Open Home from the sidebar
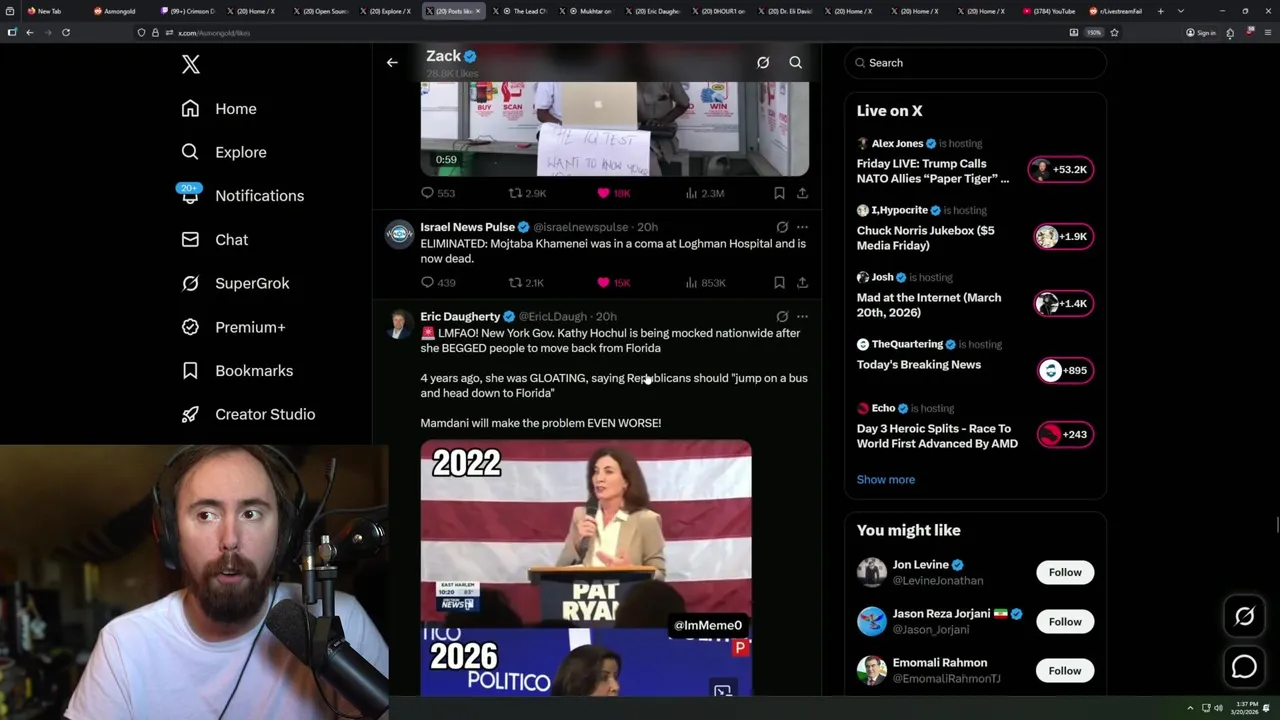Screen dimensions: 1280x720 click(219, 109)
